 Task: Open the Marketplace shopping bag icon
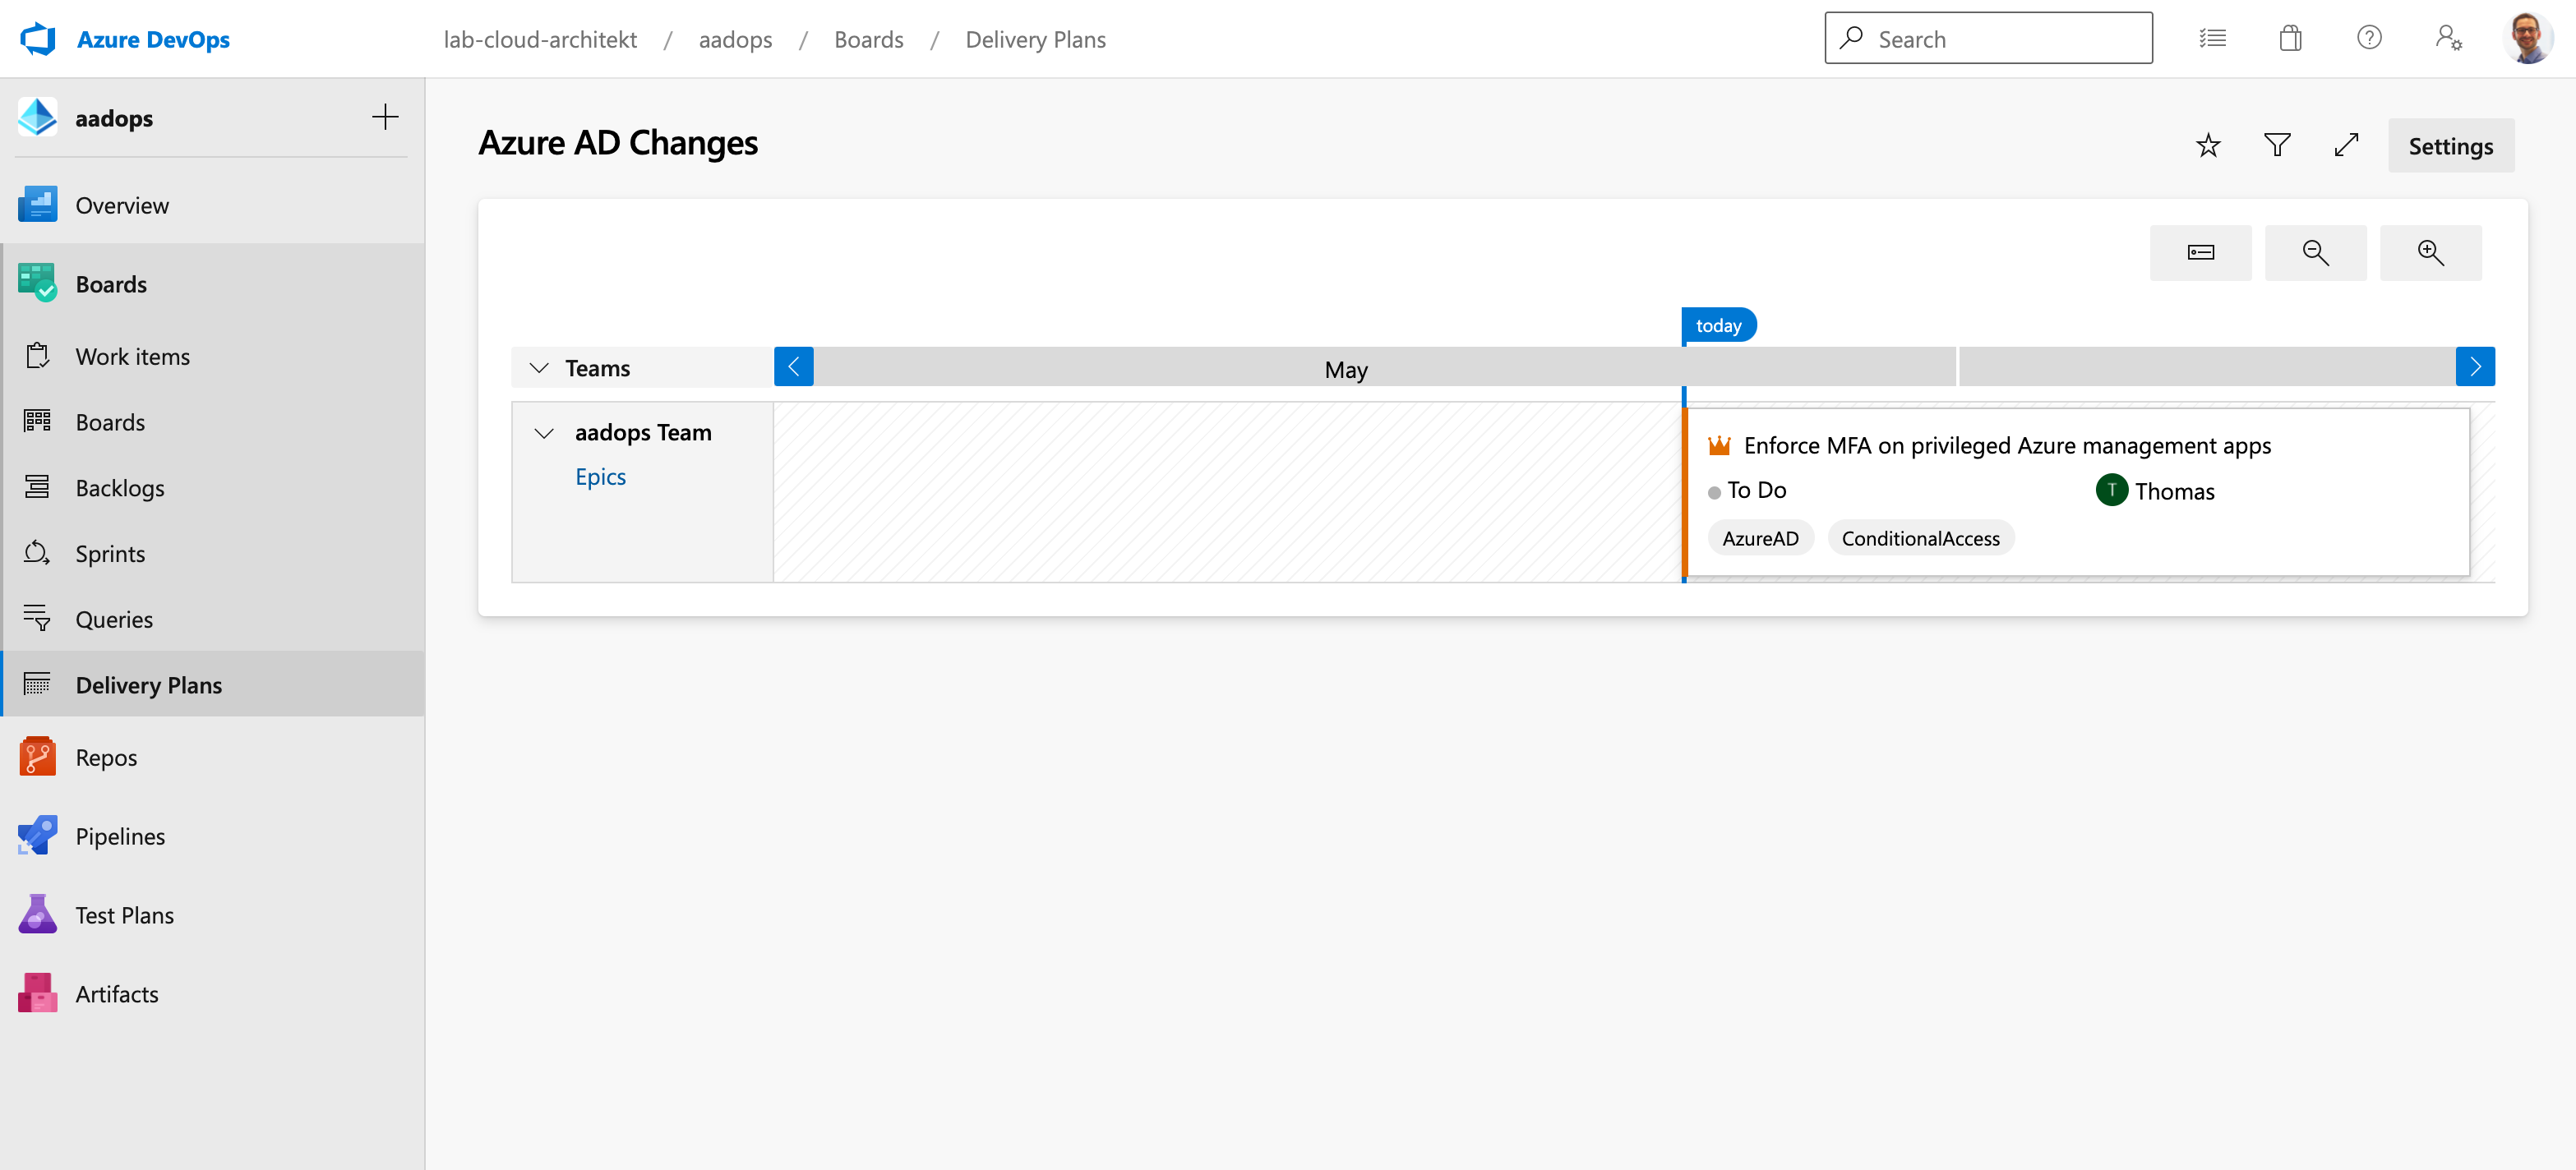2290,38
